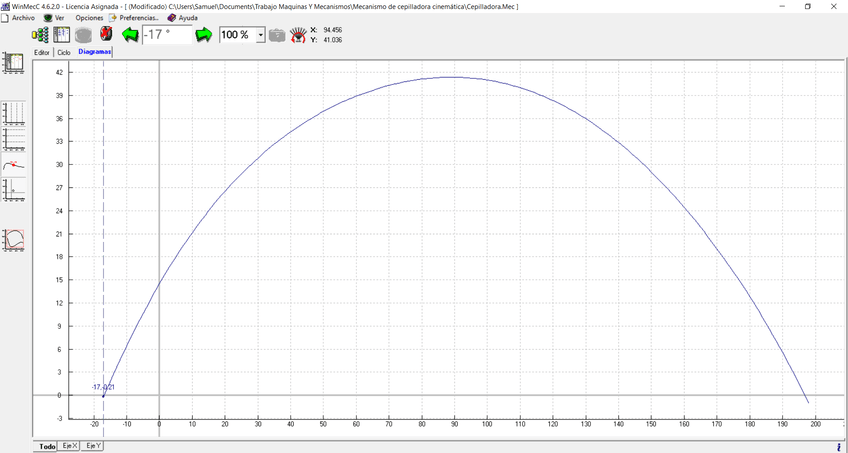Switch to the Ciclo tab
The image size is (848, 453).
click(64, 52)
